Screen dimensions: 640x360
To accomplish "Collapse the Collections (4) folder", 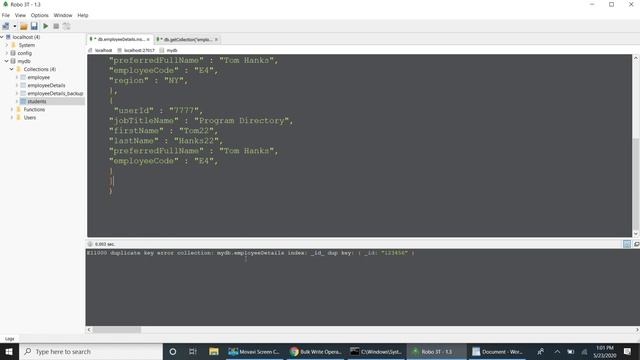I will click(x=12, y=69).
